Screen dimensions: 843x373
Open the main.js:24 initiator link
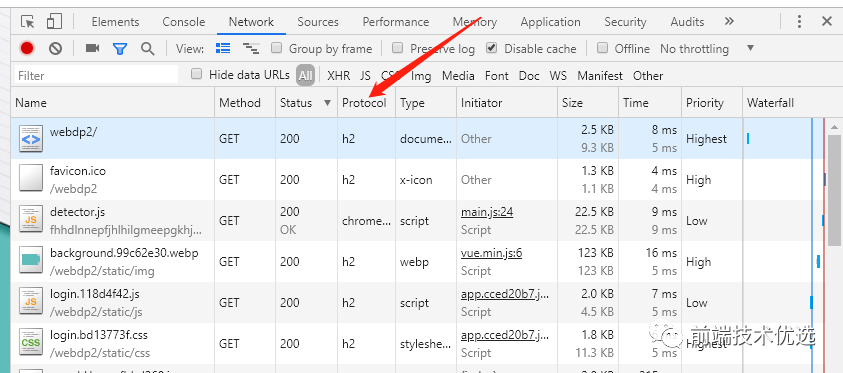point(487,212)
